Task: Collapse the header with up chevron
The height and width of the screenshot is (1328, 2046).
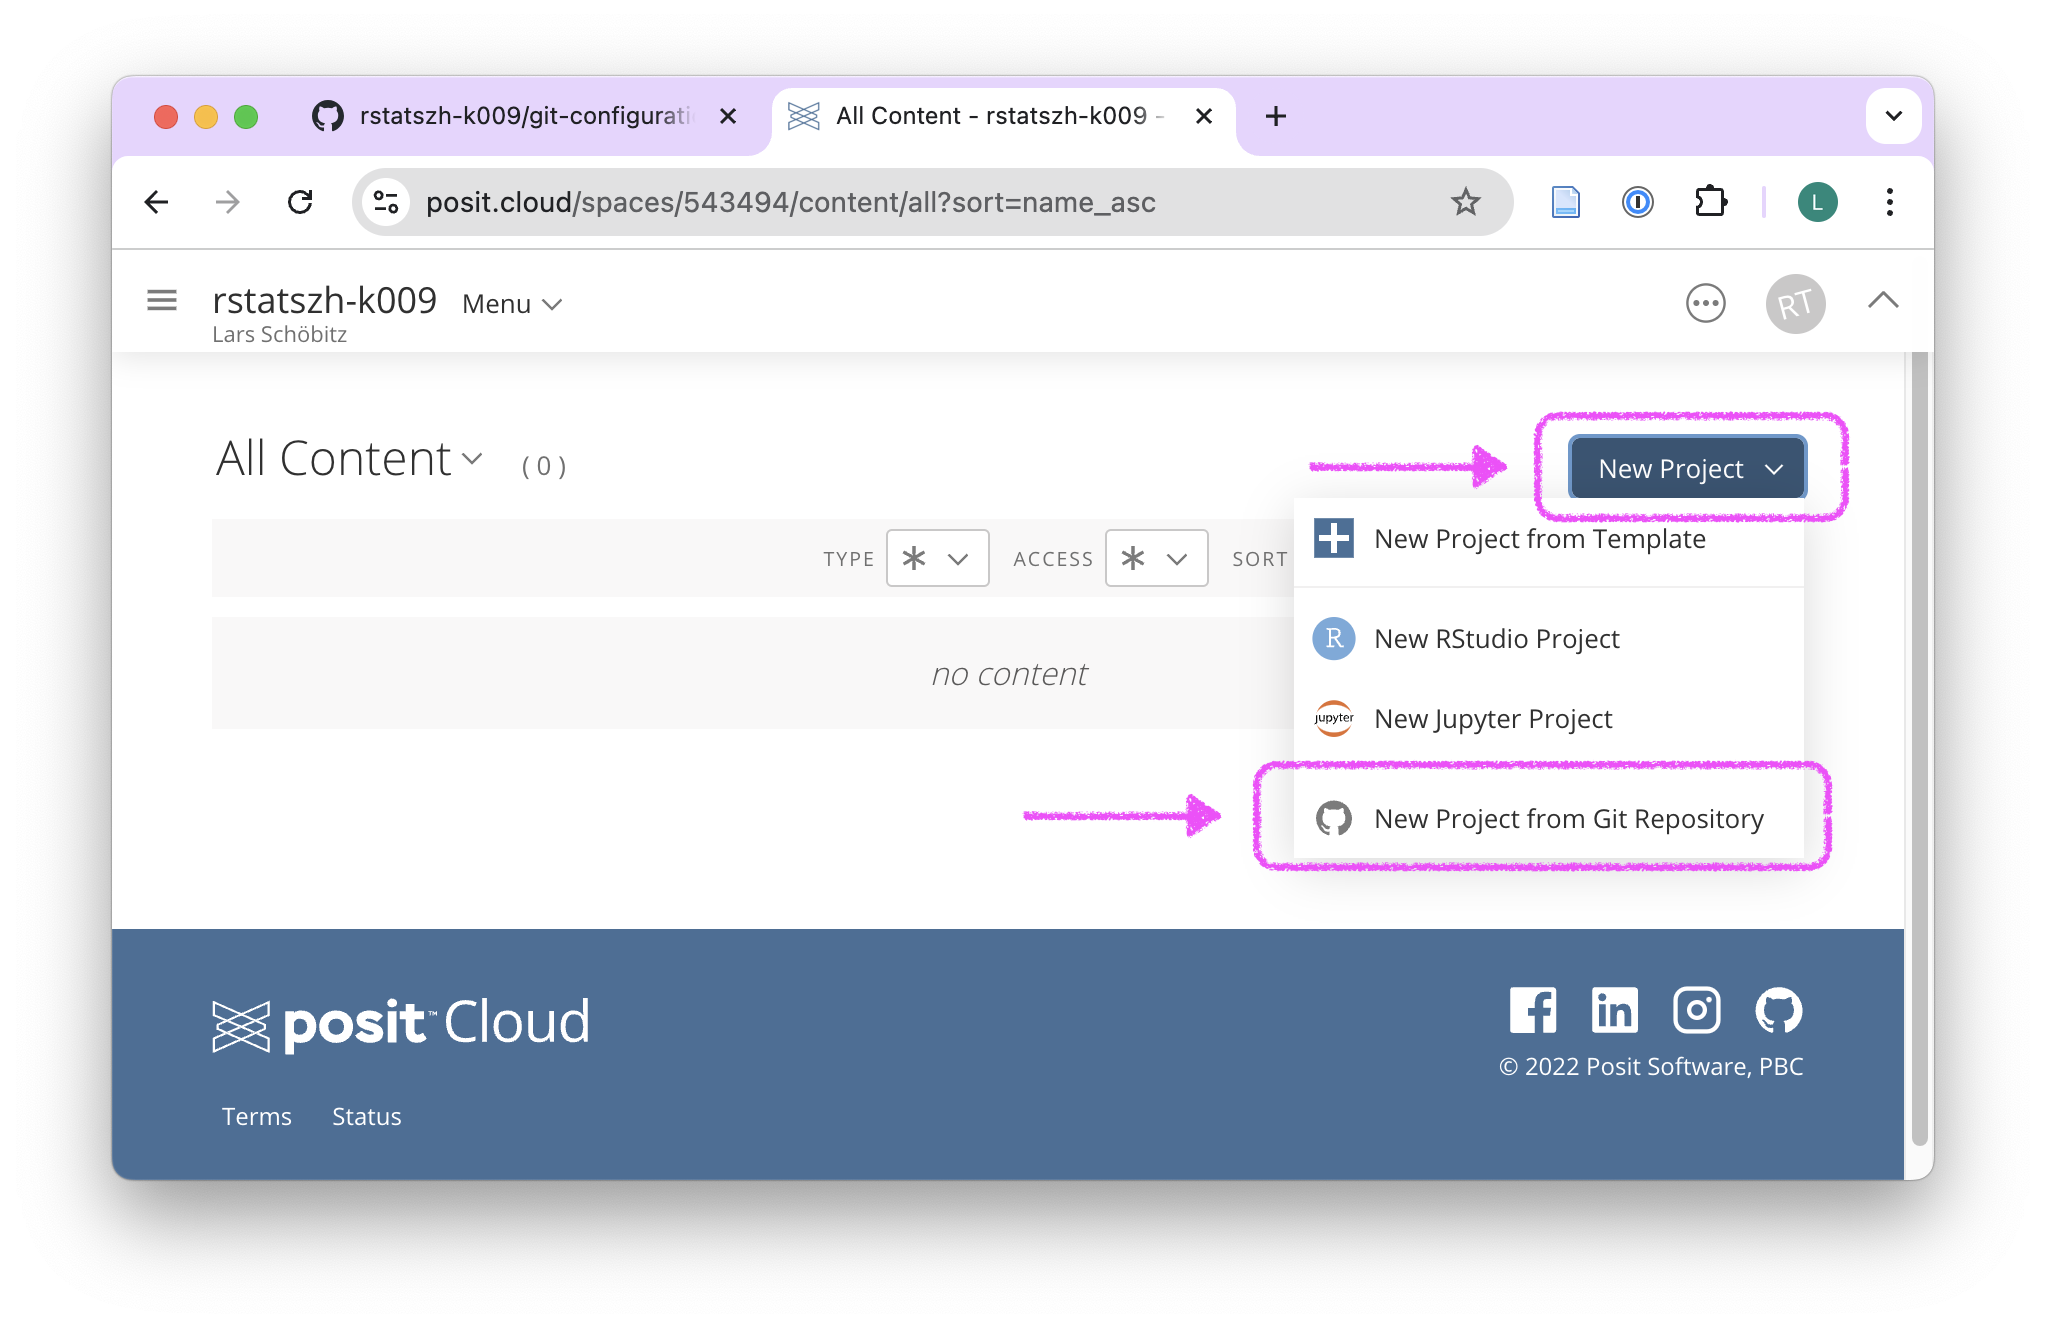Action: tap(1883, 300)
